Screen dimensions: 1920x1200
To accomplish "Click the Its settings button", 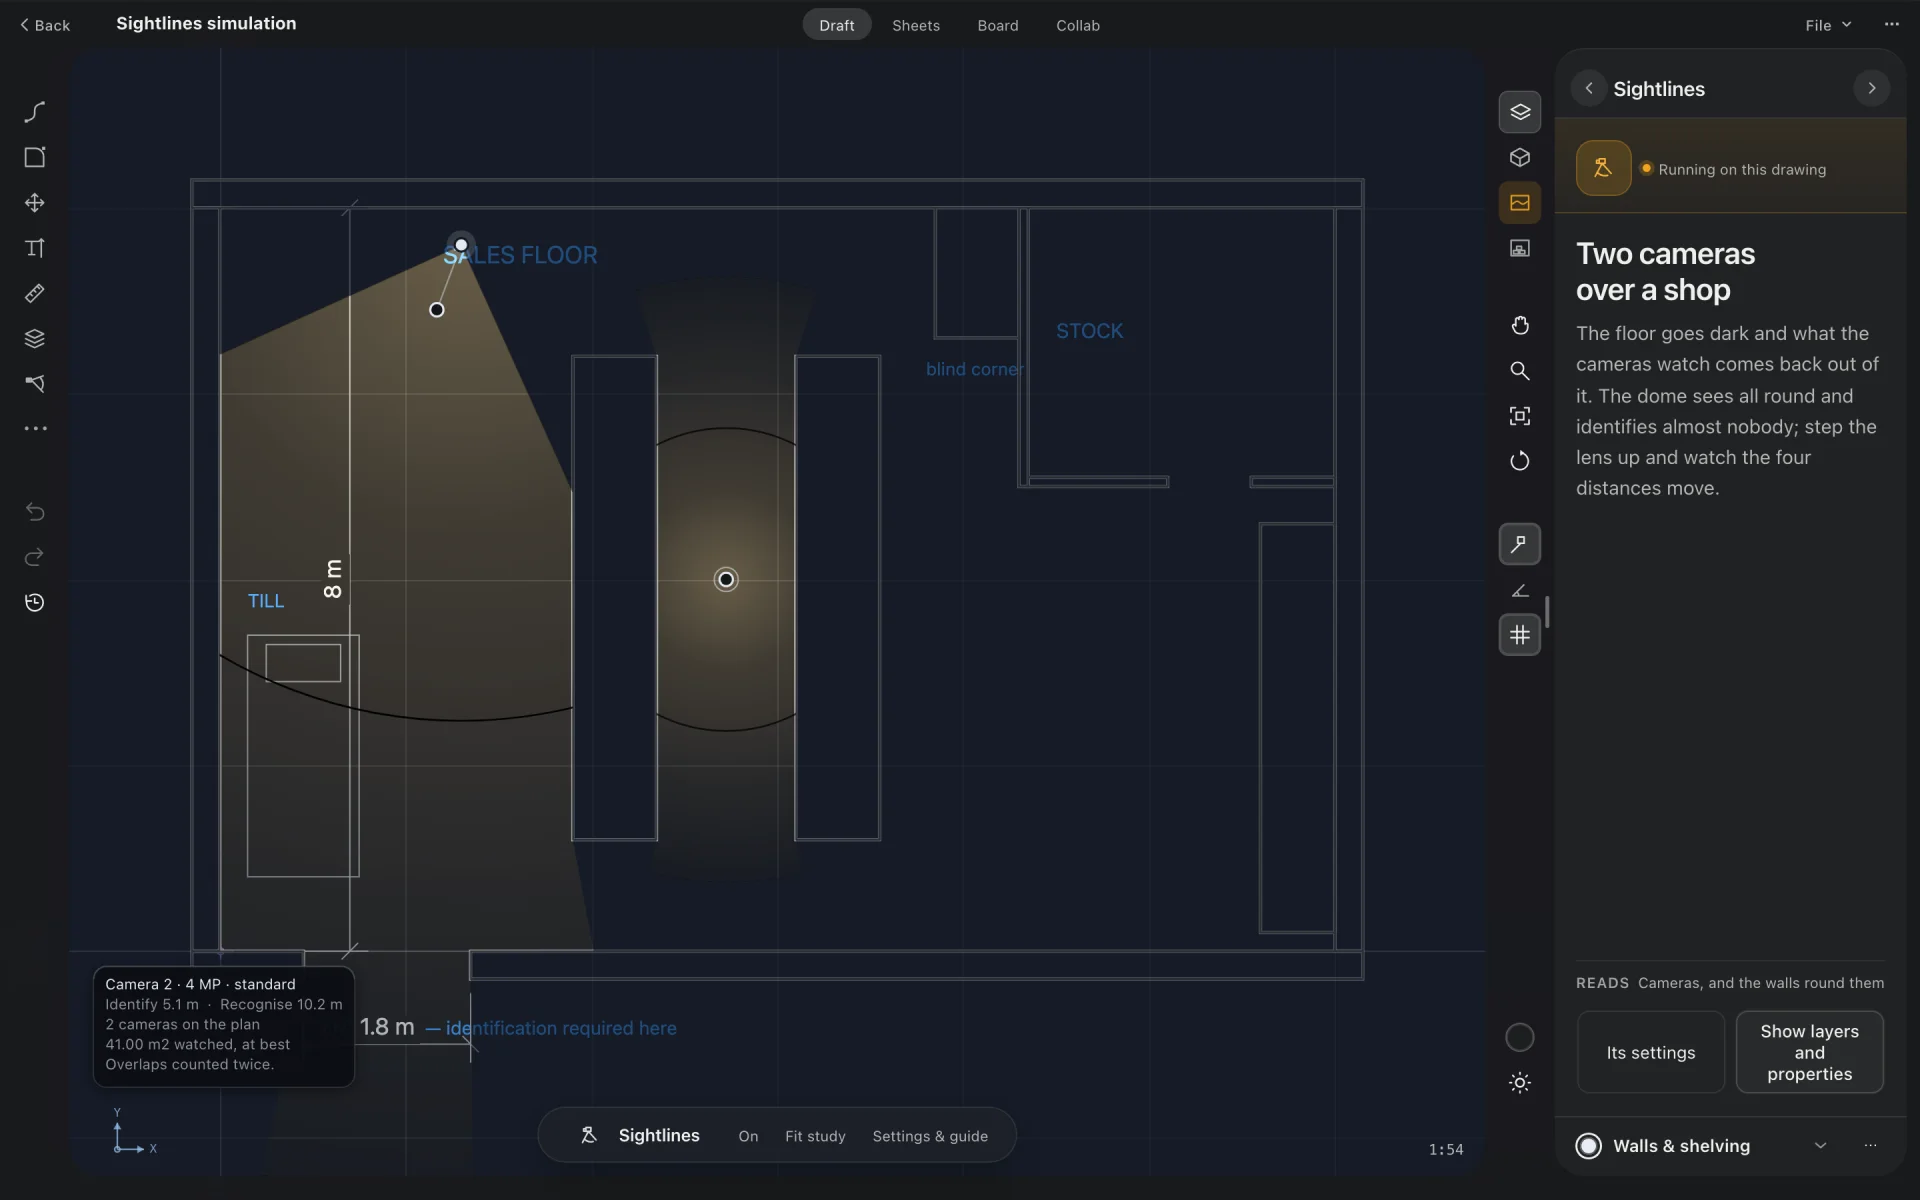I will [x=1651, y=1052].
